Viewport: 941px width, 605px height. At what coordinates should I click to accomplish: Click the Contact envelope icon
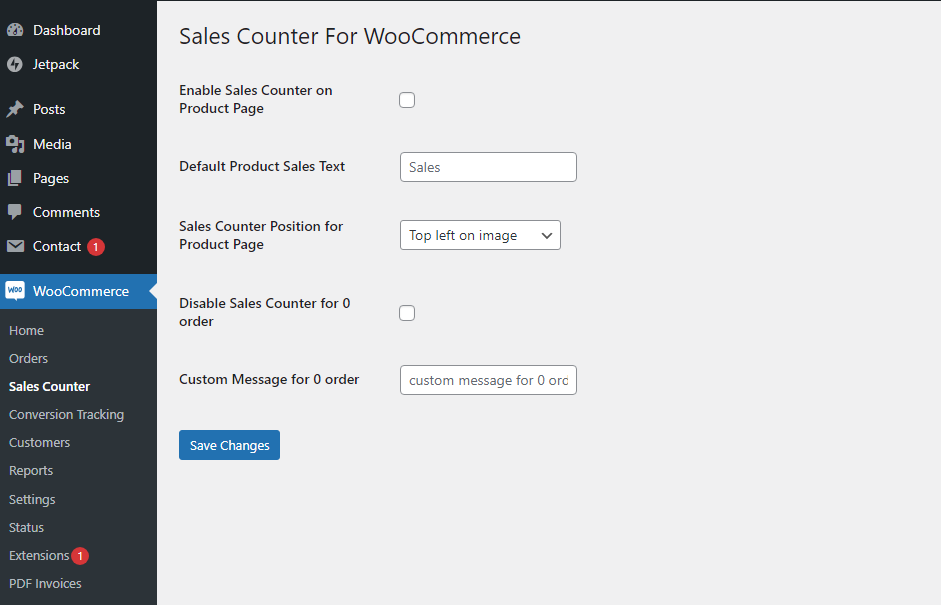[15, 246]
